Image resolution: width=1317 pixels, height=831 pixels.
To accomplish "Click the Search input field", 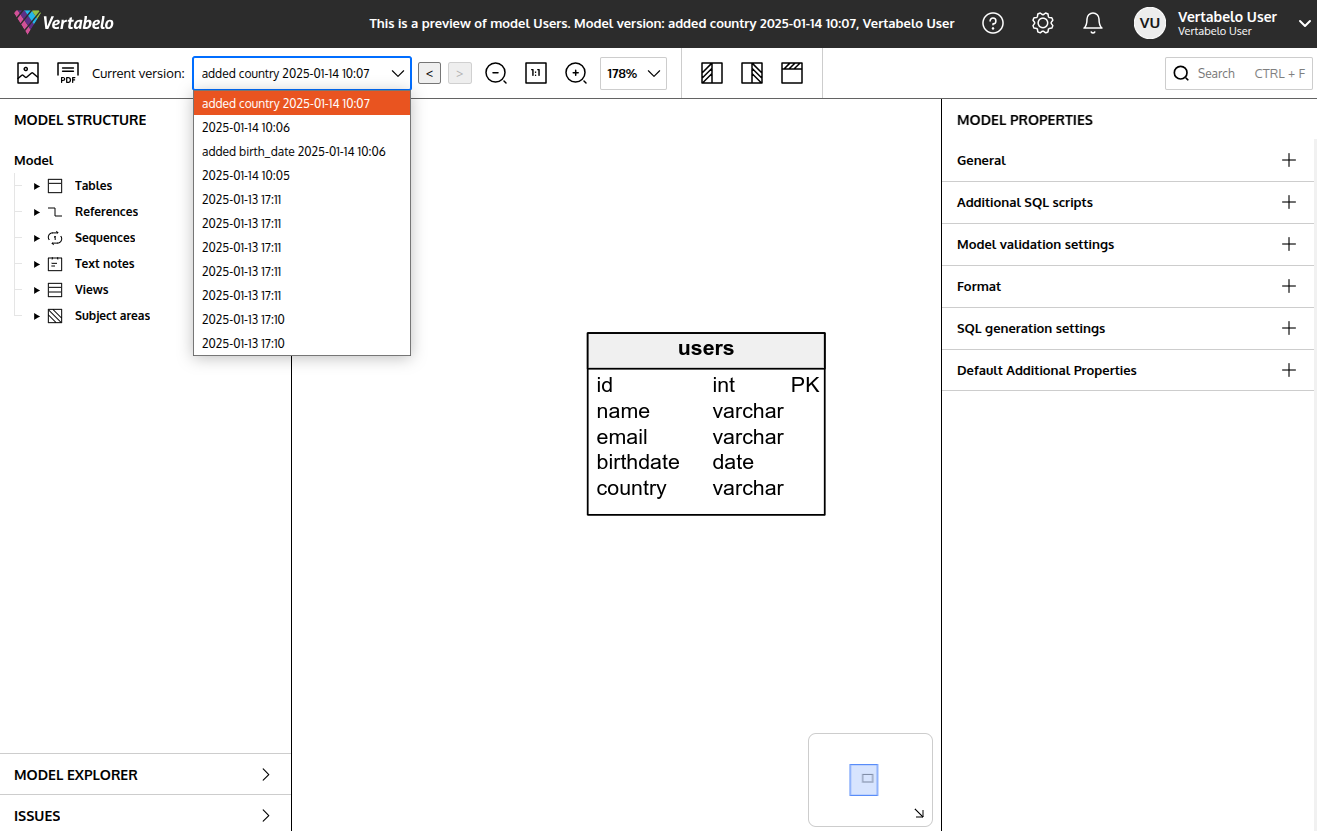I will [1238, 73].
